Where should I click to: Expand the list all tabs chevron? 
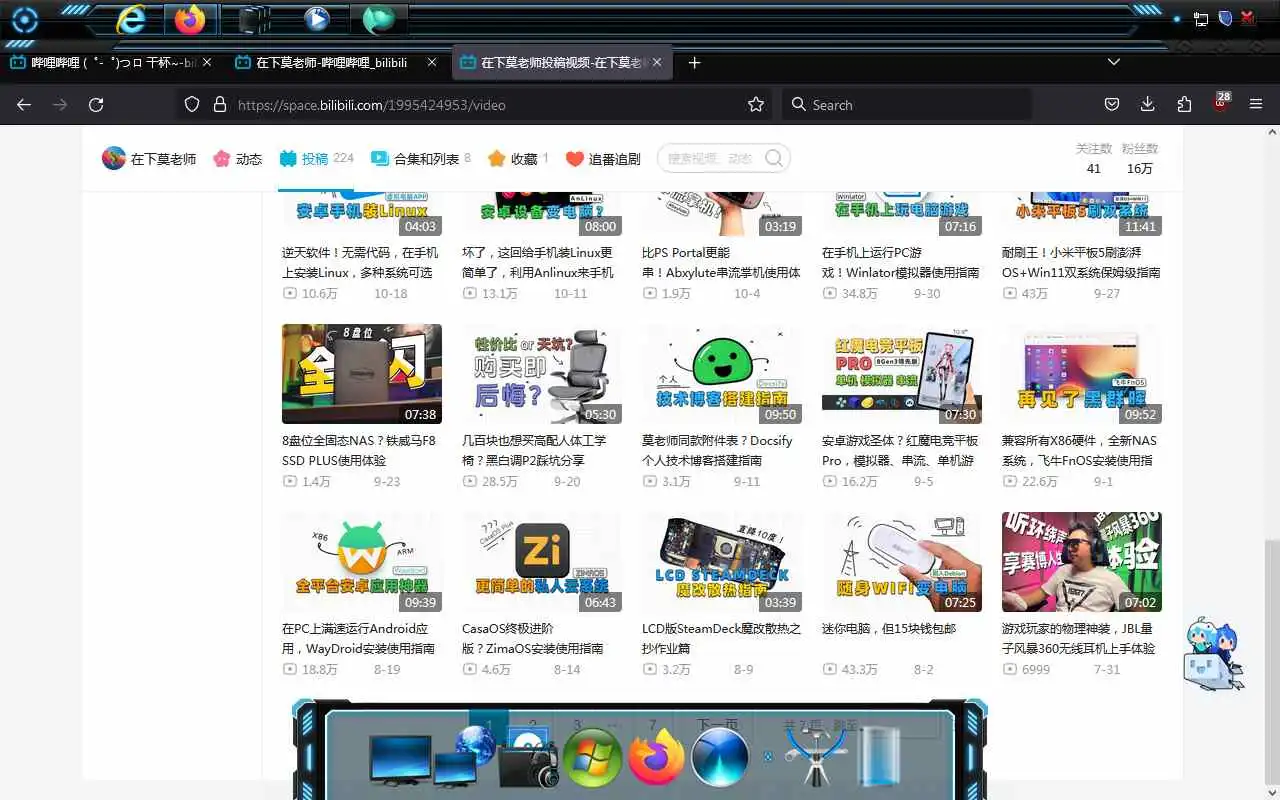click(x=1114, y=62)
